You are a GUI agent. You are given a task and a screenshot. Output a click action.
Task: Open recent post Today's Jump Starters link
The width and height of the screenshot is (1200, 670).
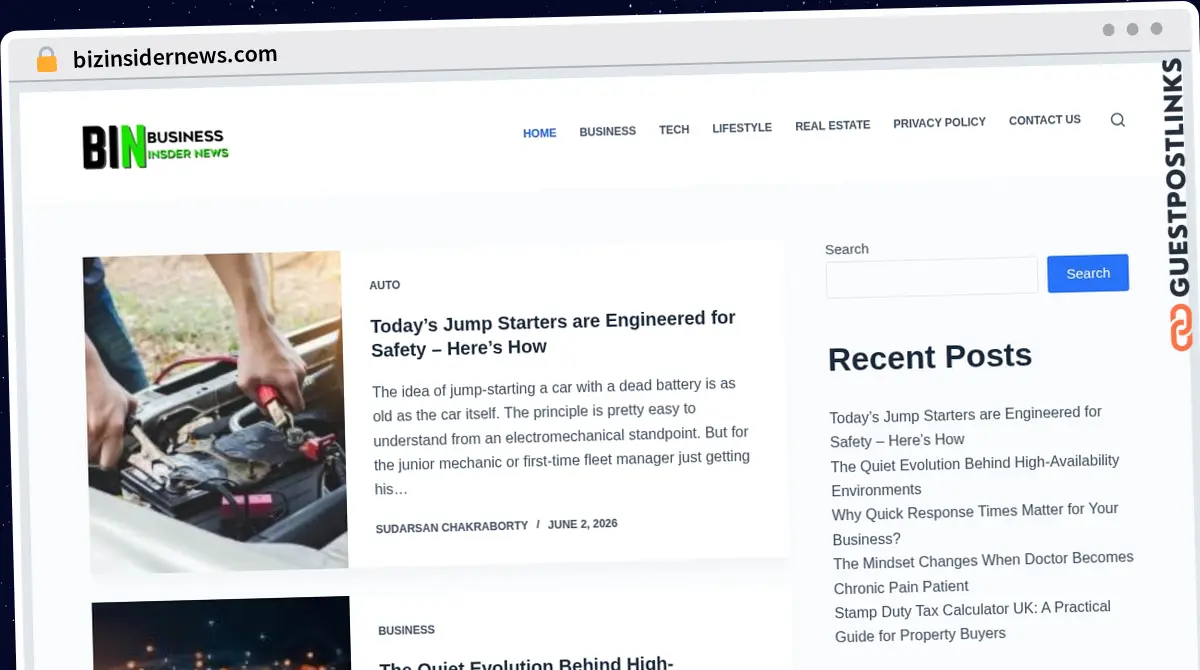[966, 426]
